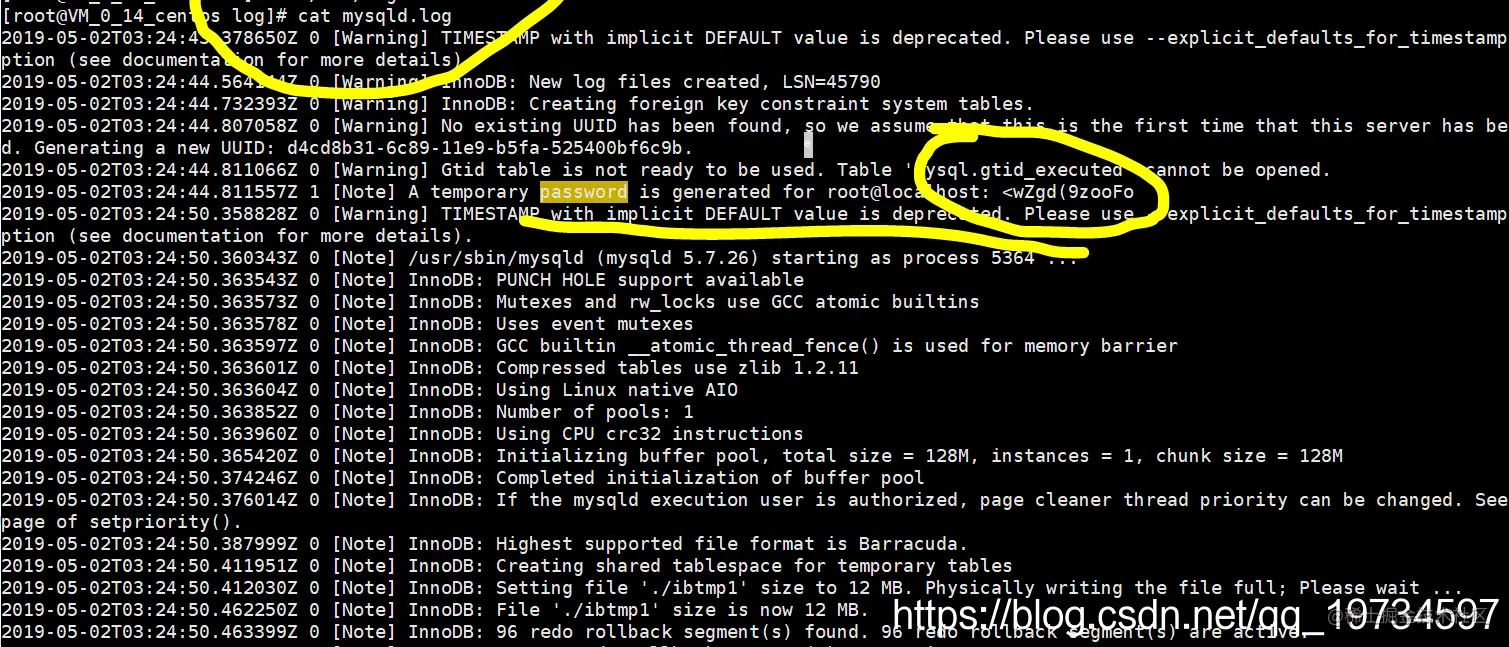Image resolution: width=1509 pixels, height=647 pixels.
Task: Click the mysqld 5.7.26 starting line
Action: (x=539, y=258)
